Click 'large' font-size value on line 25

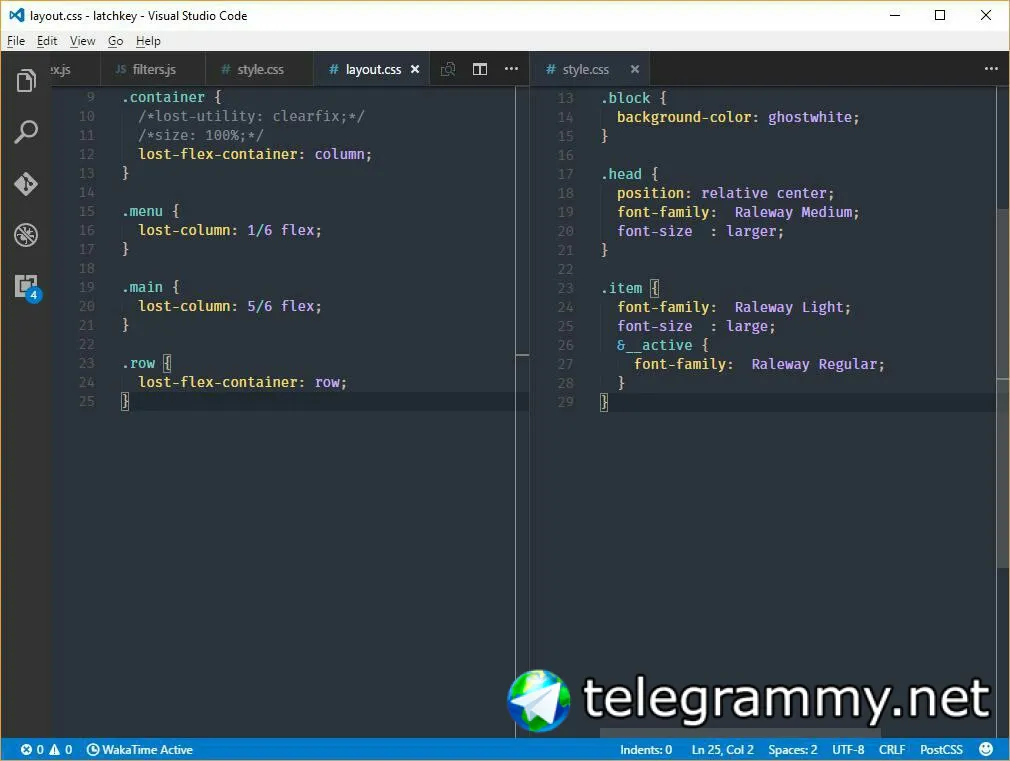tap(747, 326)
